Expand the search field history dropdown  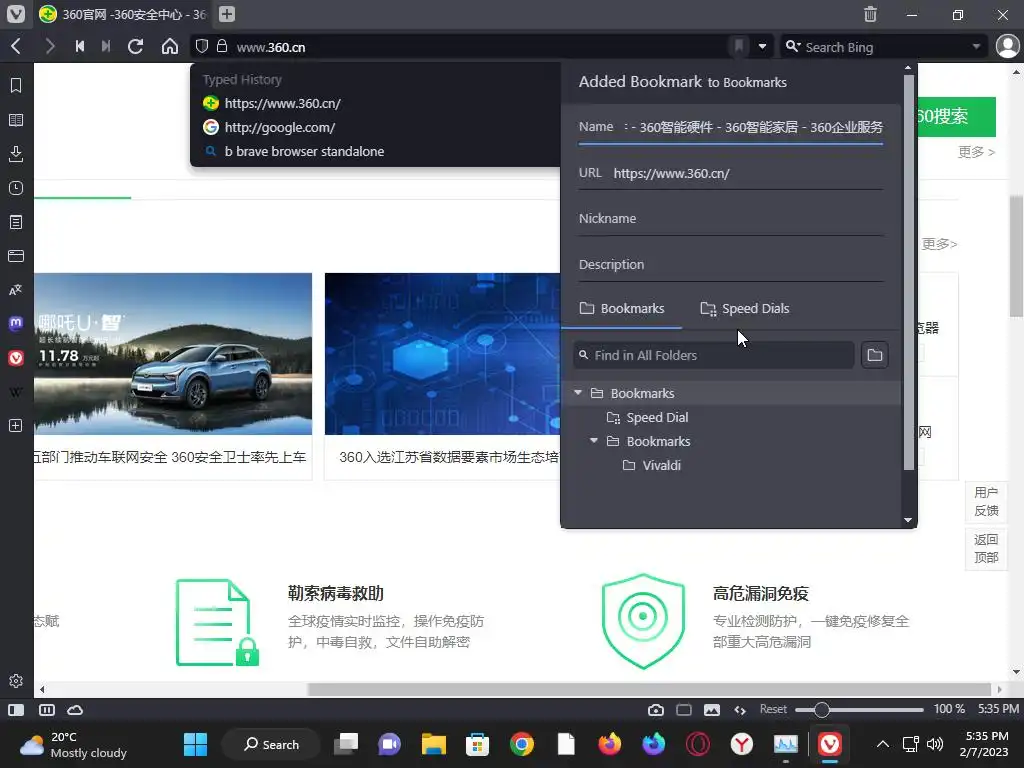pos(976,46)
